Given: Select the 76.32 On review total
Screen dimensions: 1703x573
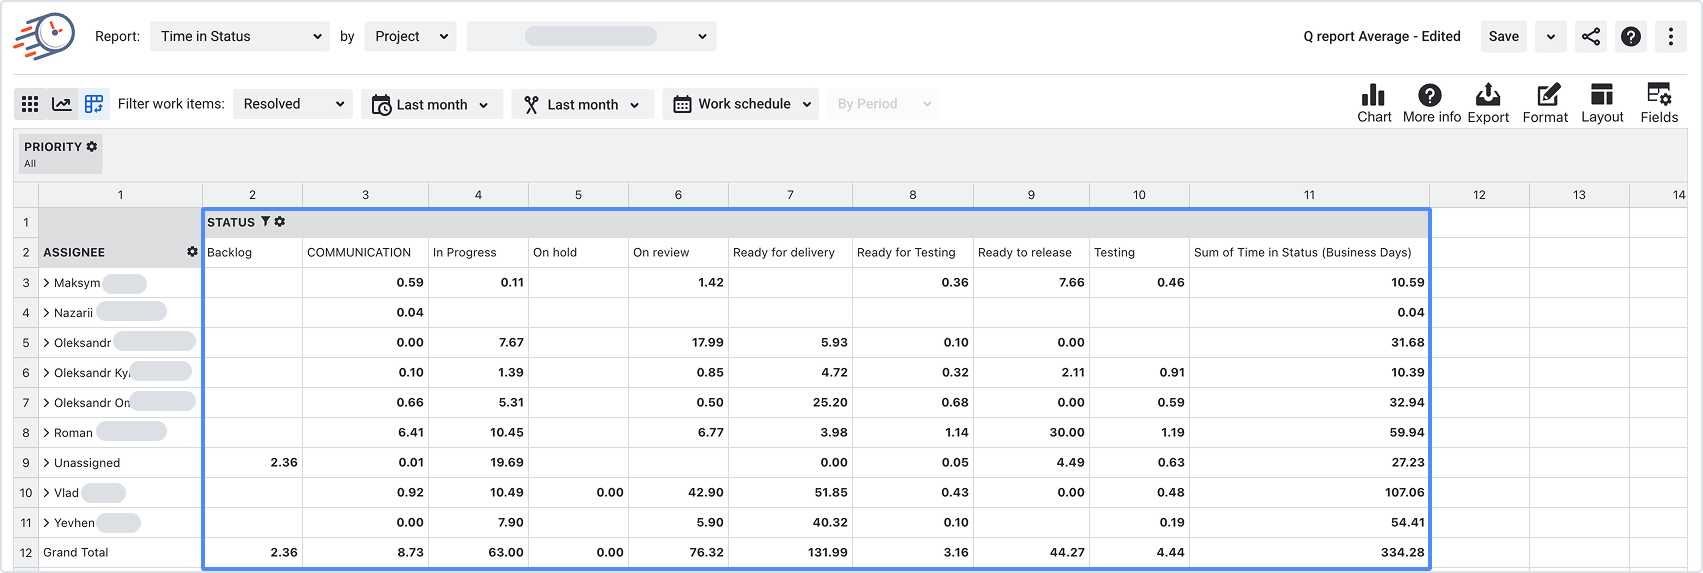Looking at the screenshot, I should pyautogui.click(x=678, y=552).
